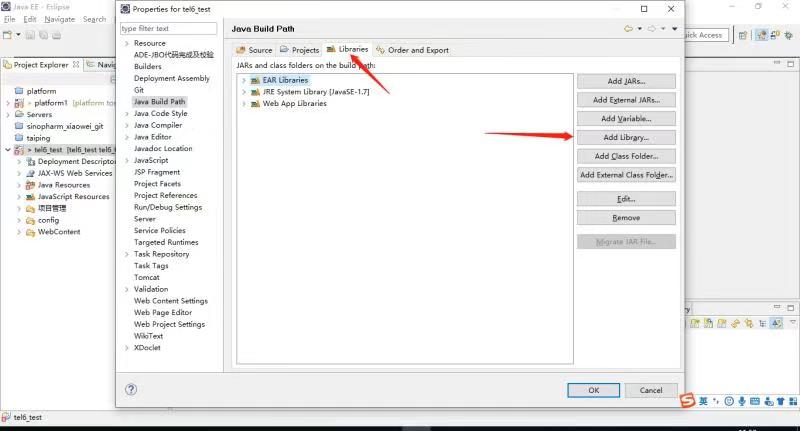This screenshot has height=431, width=800.
Task: Expand the EAR Libraries entry
Action: tap(244, 80)
